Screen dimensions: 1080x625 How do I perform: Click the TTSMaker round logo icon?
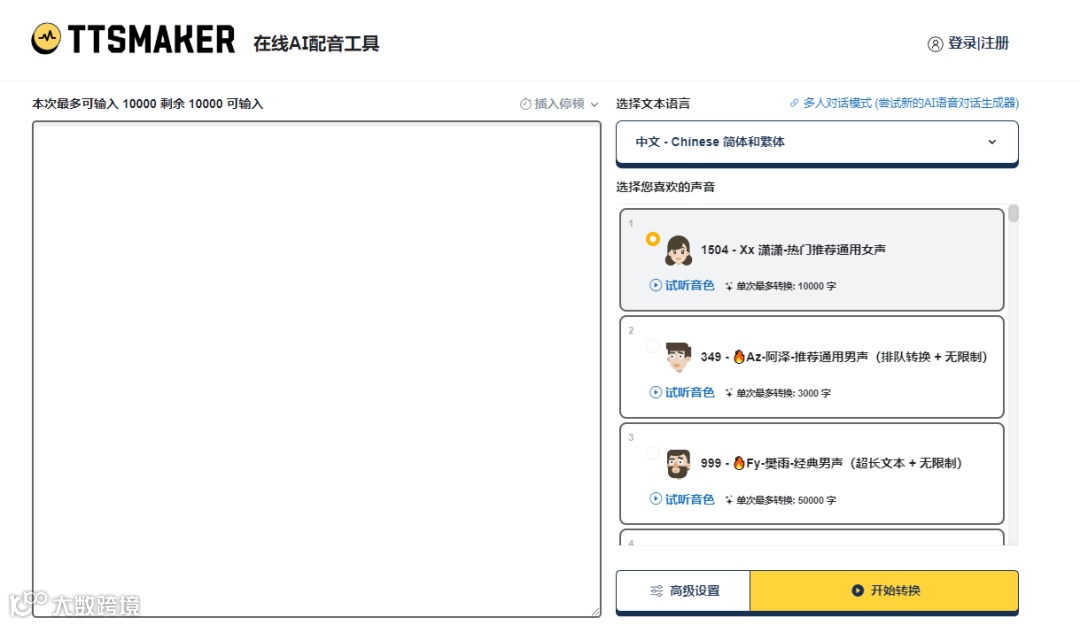46,39
